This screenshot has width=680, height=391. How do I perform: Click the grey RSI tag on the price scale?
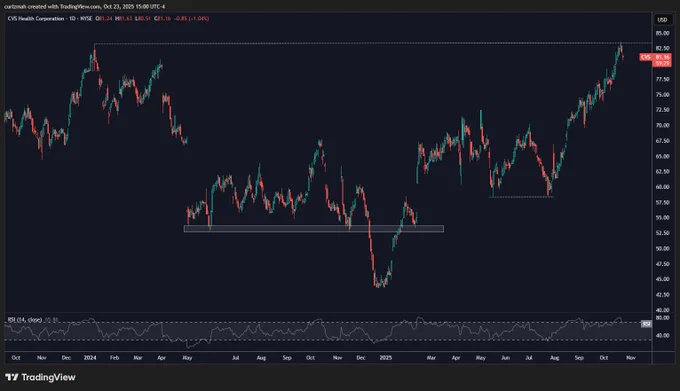646,324
